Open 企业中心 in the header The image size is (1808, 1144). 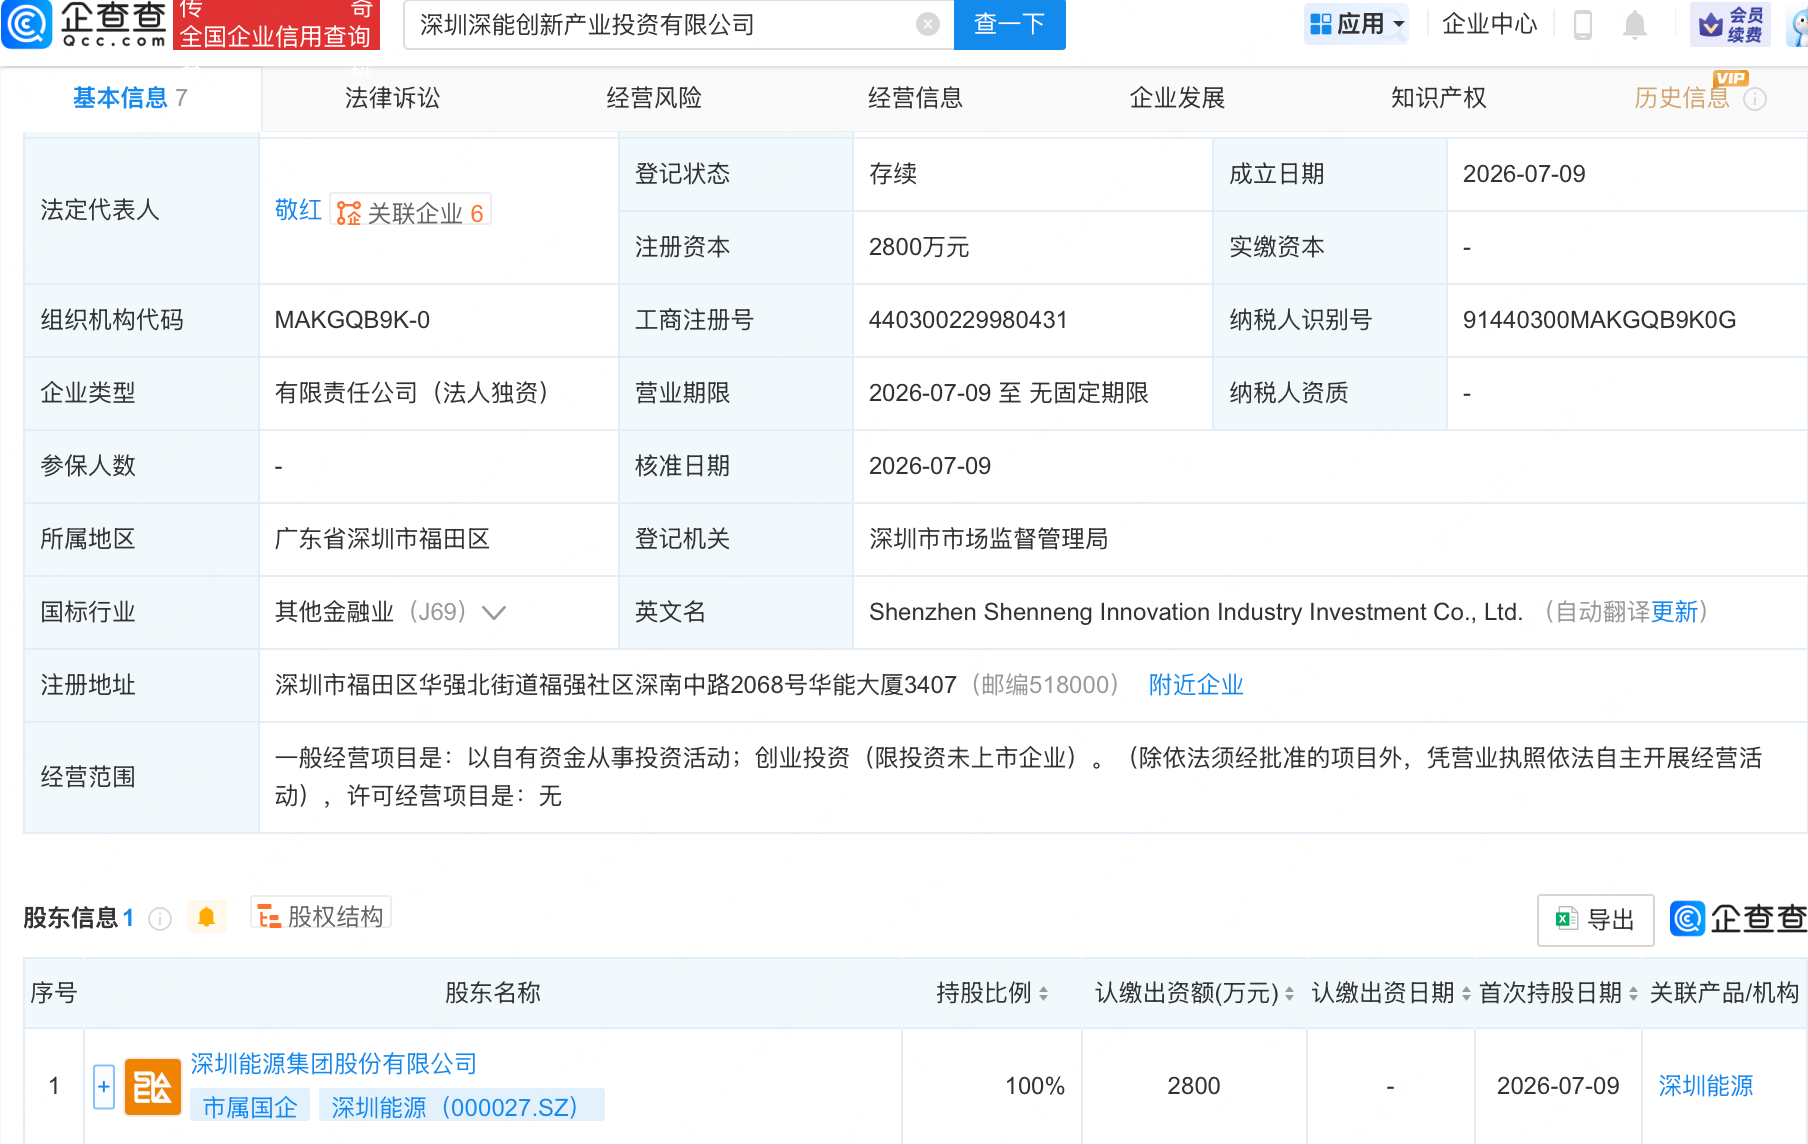[1489, 24]
